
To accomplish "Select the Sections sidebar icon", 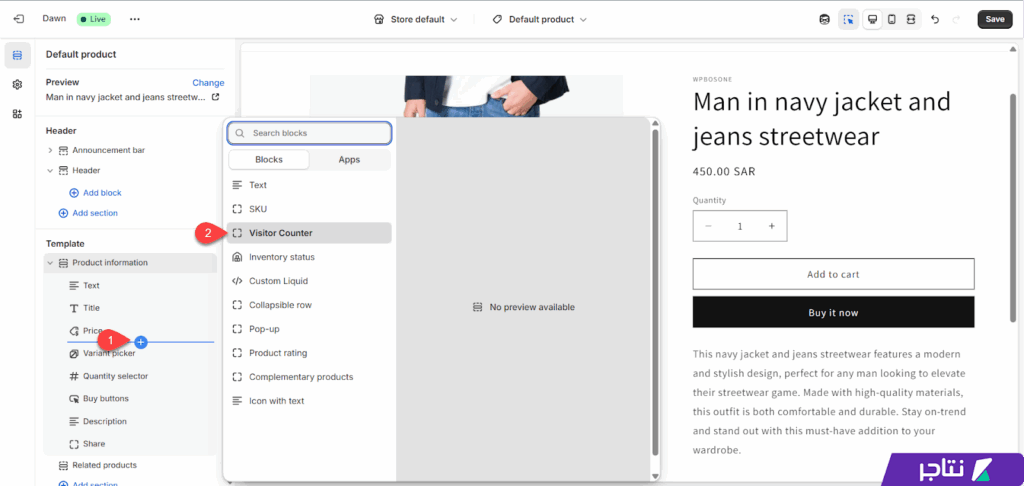I will click(x=17, y=55).
